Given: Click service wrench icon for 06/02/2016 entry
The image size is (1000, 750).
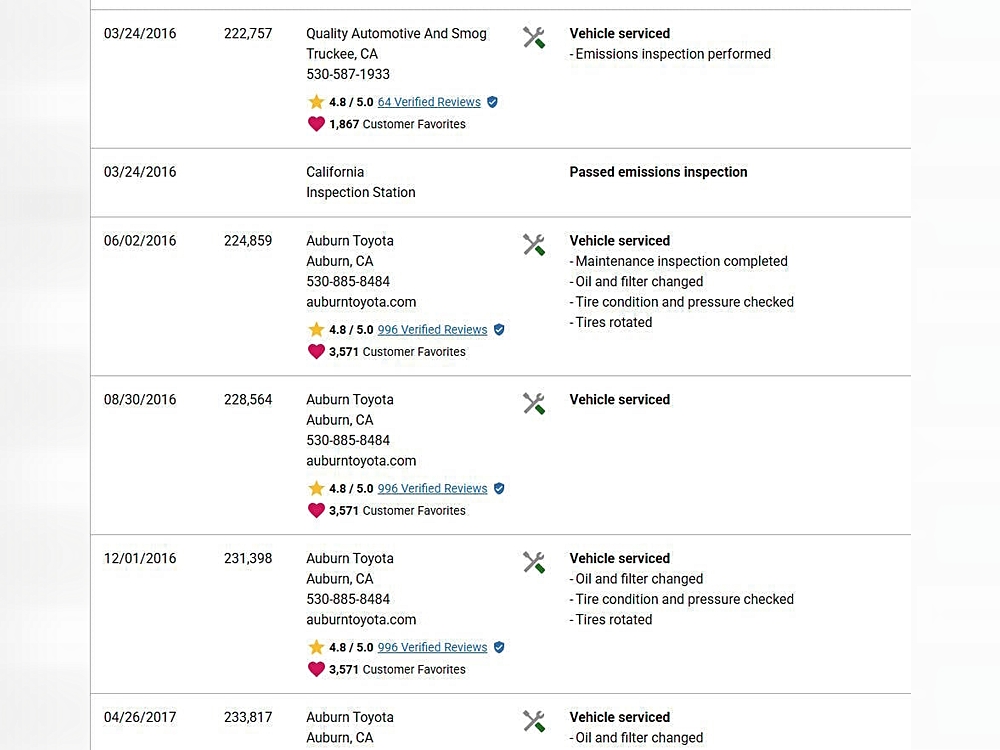Looking at the screenshot, I should point(534,245).
